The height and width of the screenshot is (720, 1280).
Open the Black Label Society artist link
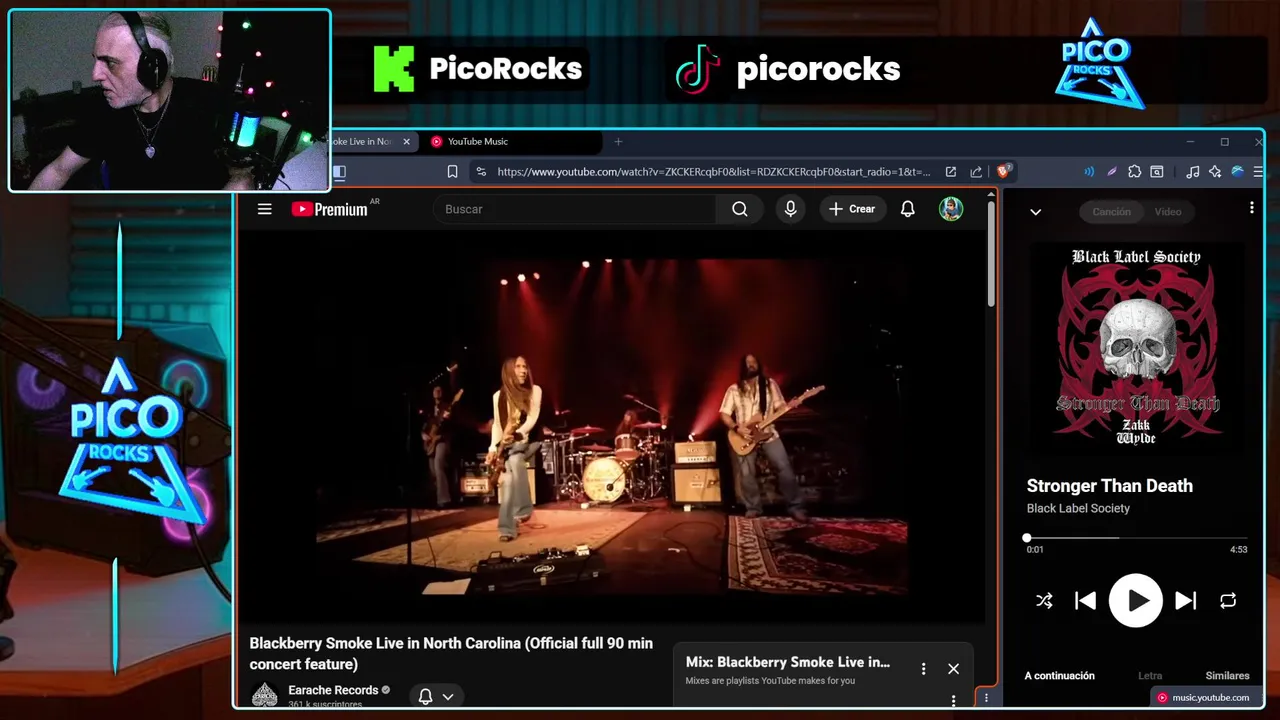[x=1078, y=508]
